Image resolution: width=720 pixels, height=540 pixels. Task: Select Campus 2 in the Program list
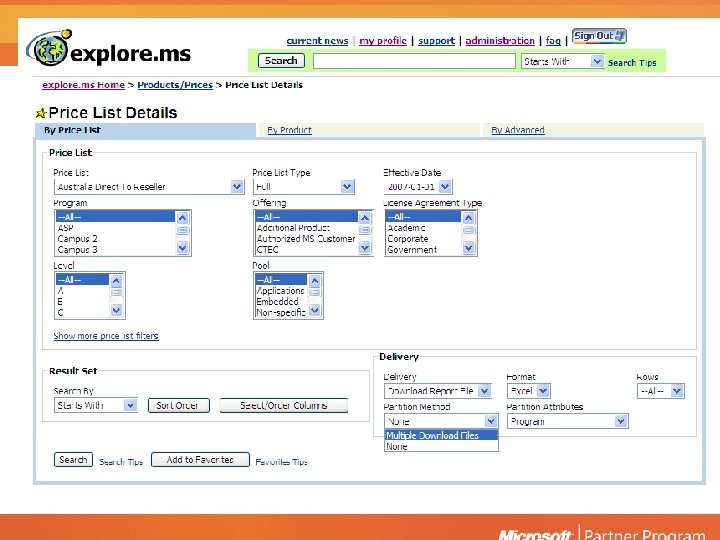[115, 239]
